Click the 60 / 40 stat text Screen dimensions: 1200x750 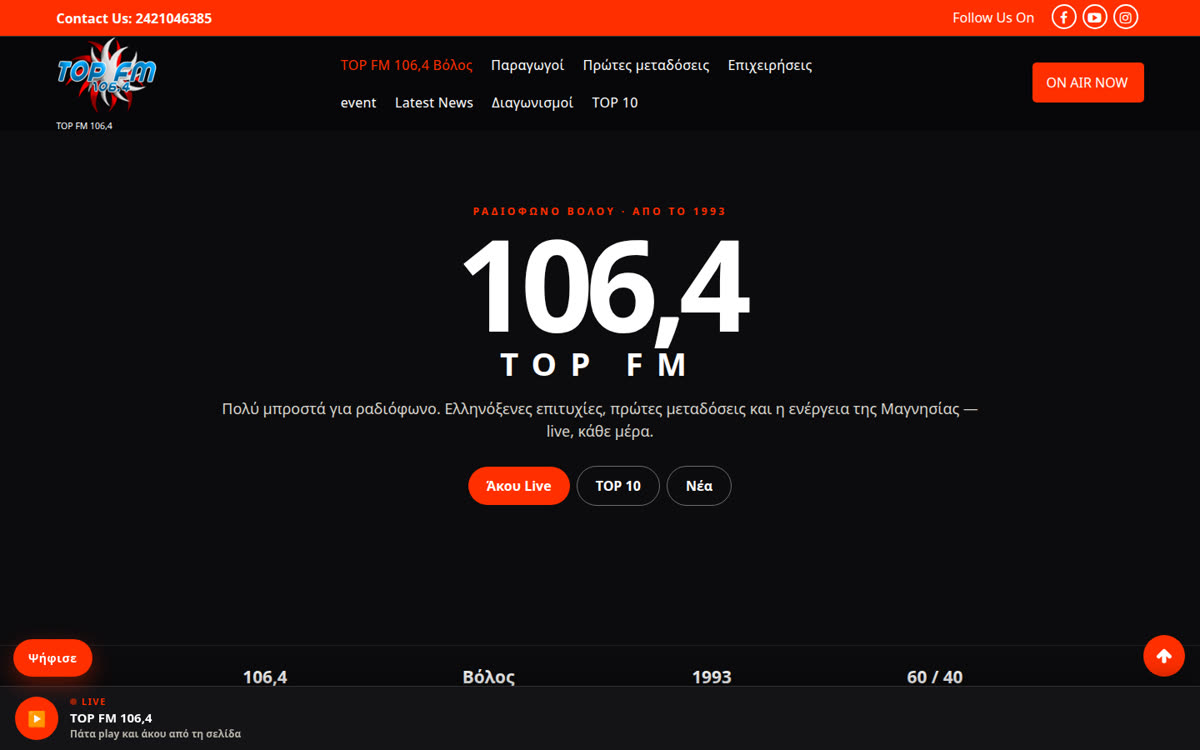[935, 677]
